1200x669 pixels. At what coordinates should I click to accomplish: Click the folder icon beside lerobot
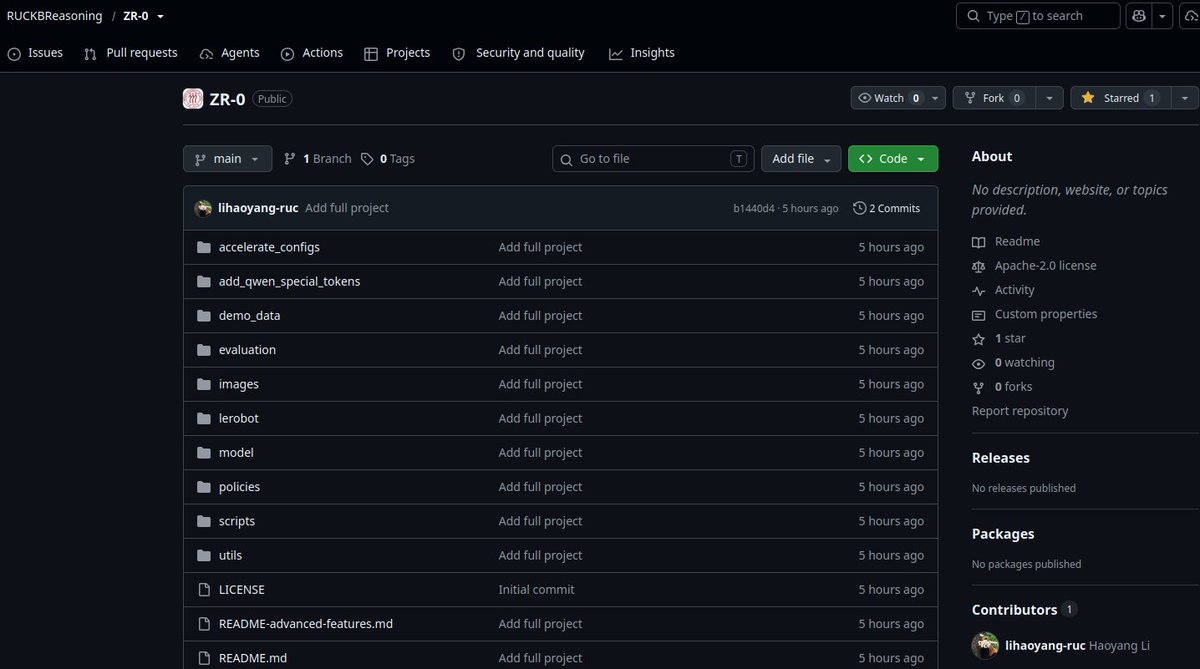(204, 418)
